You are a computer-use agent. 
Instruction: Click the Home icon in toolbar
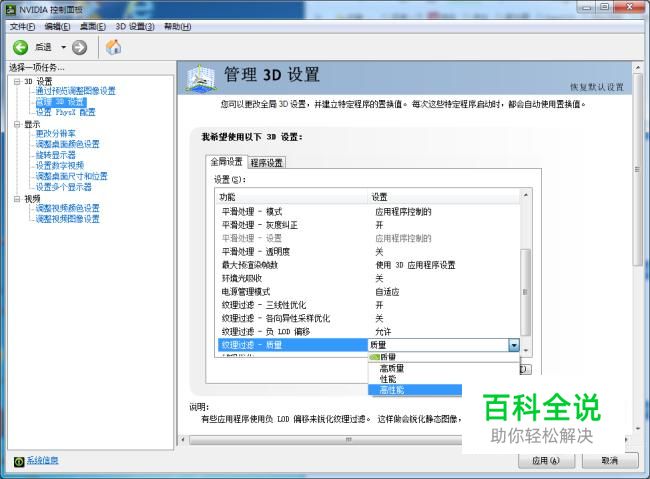pyautogui.click(x=114, y=47)
